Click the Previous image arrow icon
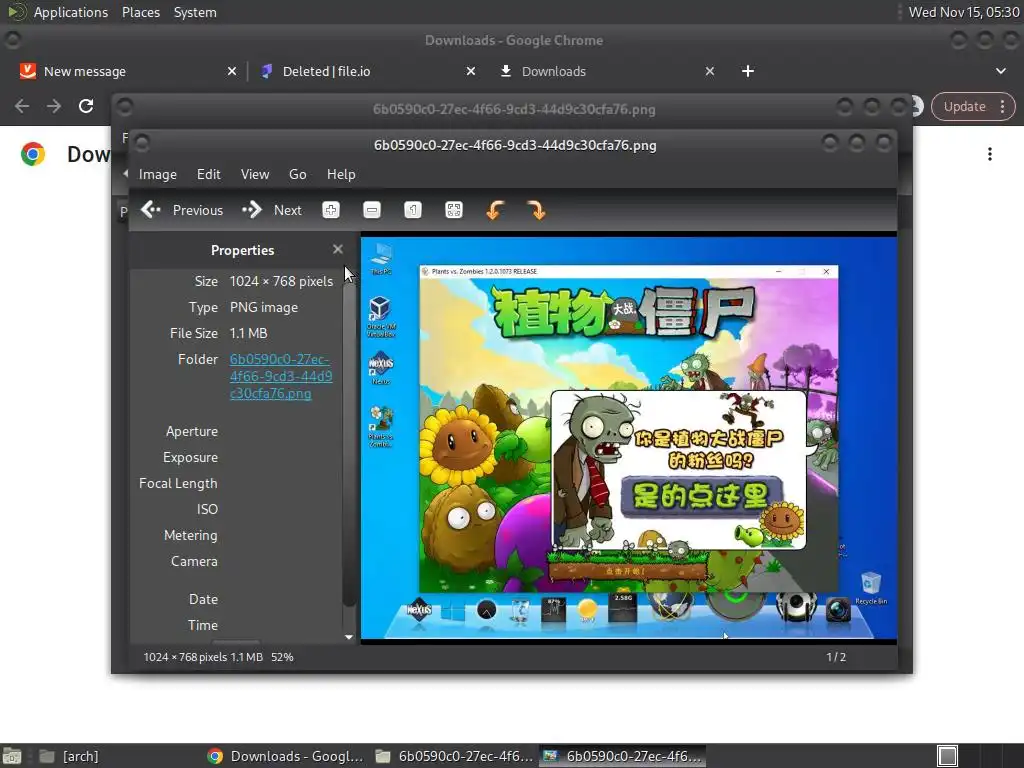 pyautogui.click(x=151, y=210)
